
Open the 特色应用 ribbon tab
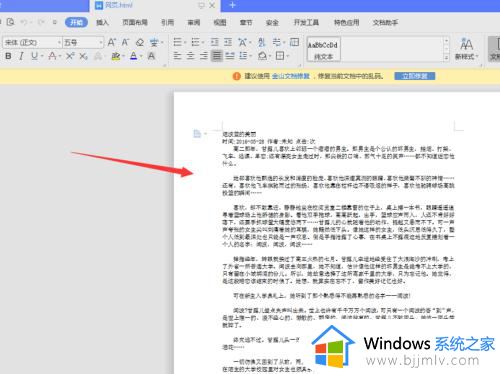tap(346, 22)
